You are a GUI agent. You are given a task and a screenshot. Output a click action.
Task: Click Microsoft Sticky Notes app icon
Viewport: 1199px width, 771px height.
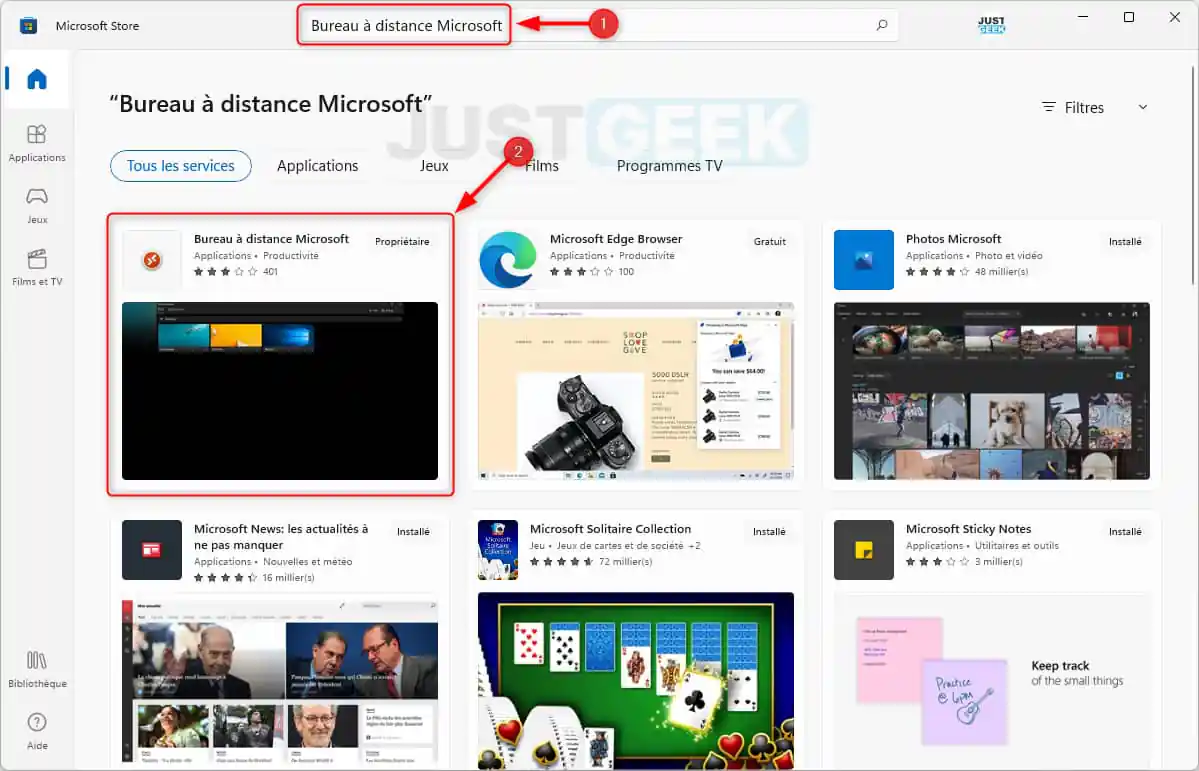pyautogui.click(x=864, y=550)
